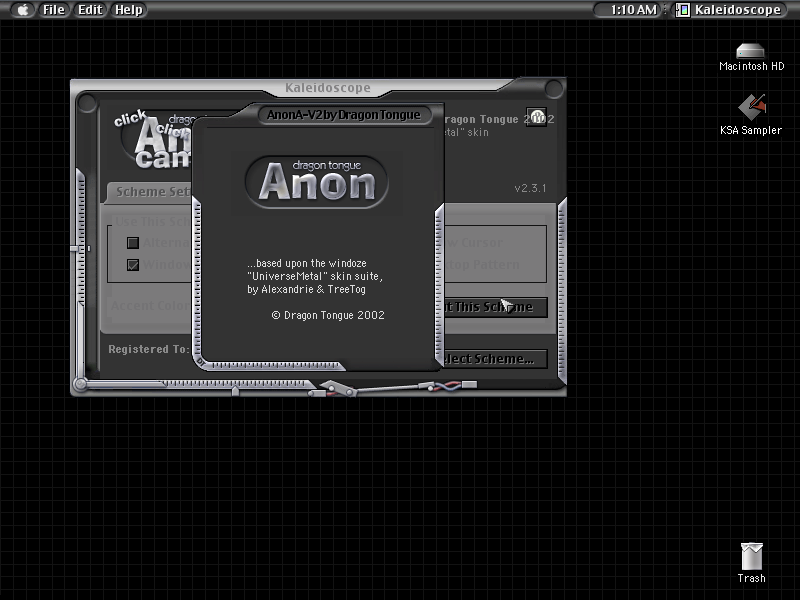The height and width of the screenshot is (600, 800).
Task: Click the Select Scheme... button
Action: pos(495,359)
